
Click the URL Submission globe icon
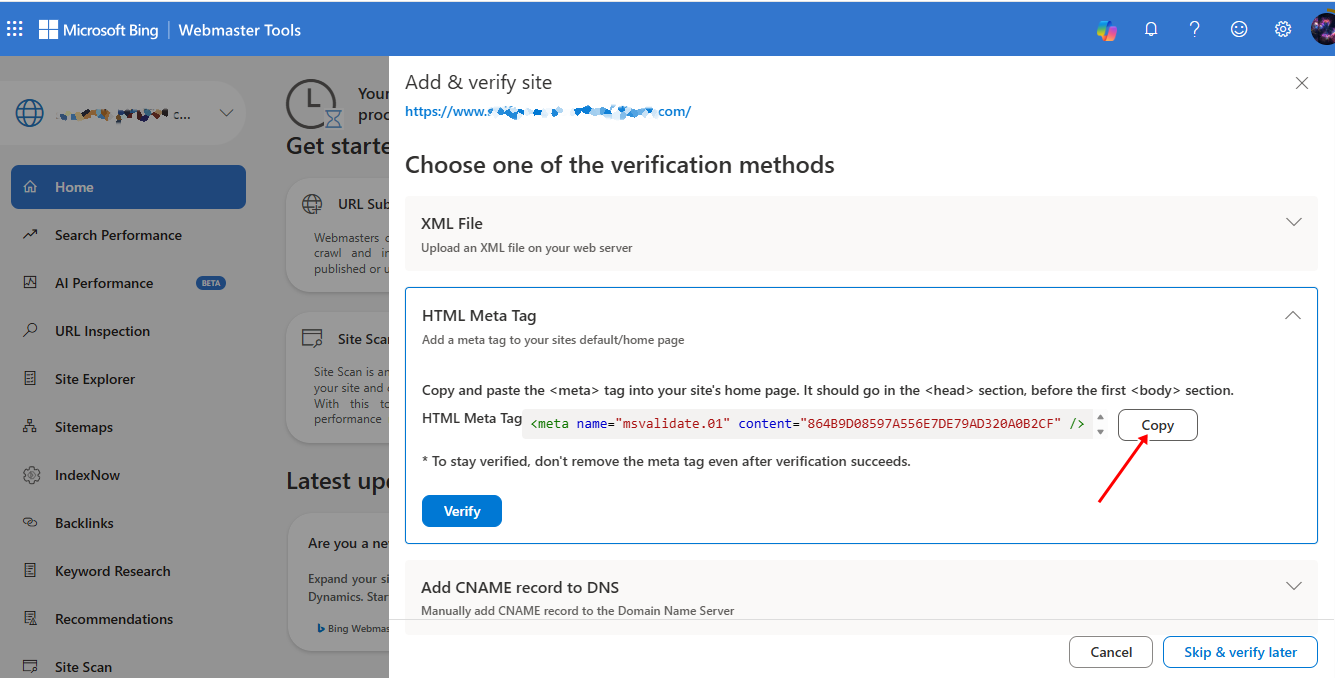313,204
